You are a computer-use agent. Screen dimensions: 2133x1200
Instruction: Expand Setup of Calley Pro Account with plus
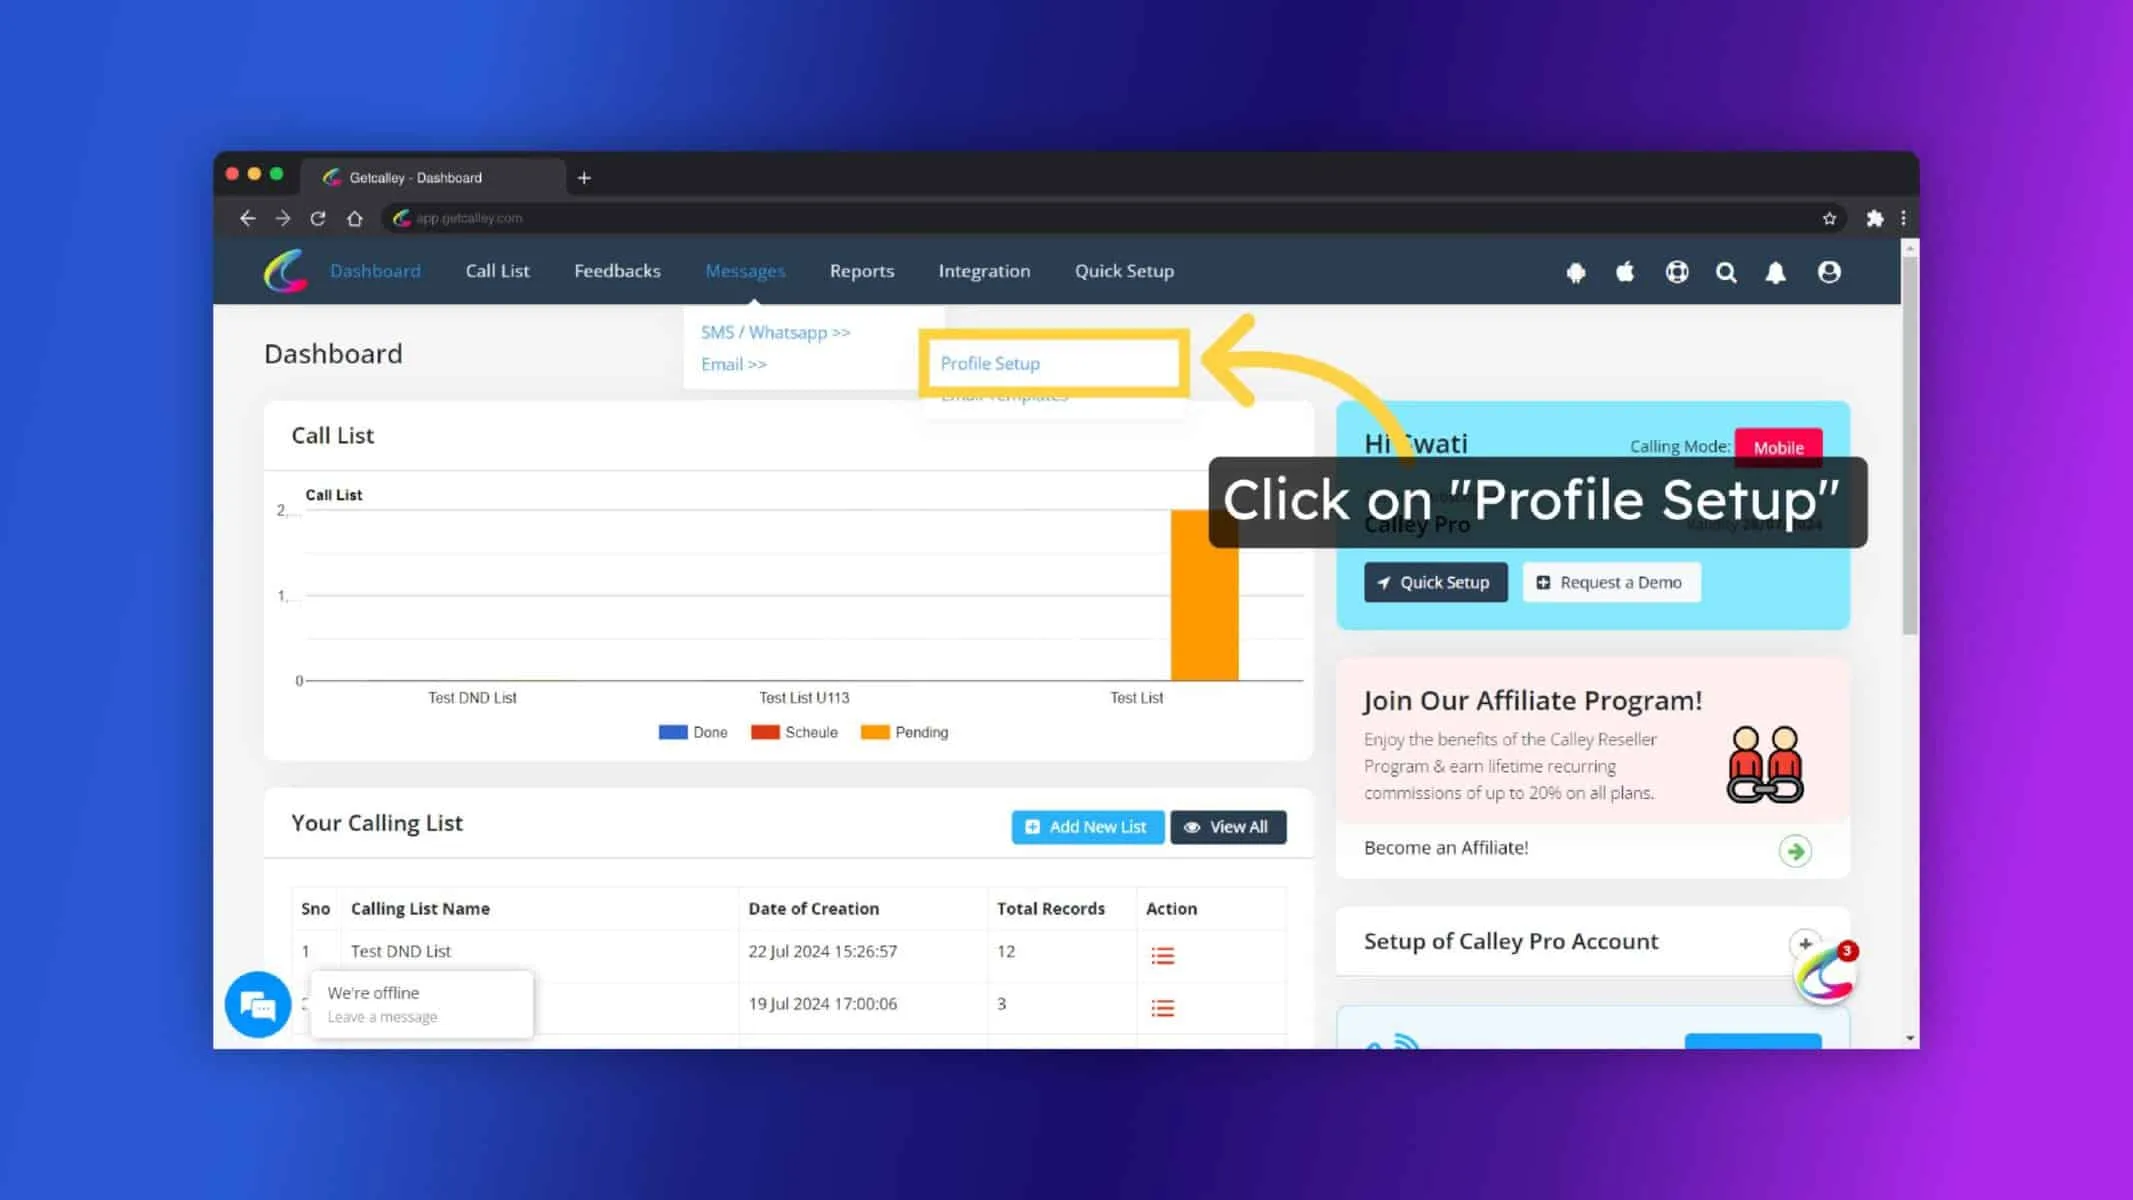(1805, 943)
